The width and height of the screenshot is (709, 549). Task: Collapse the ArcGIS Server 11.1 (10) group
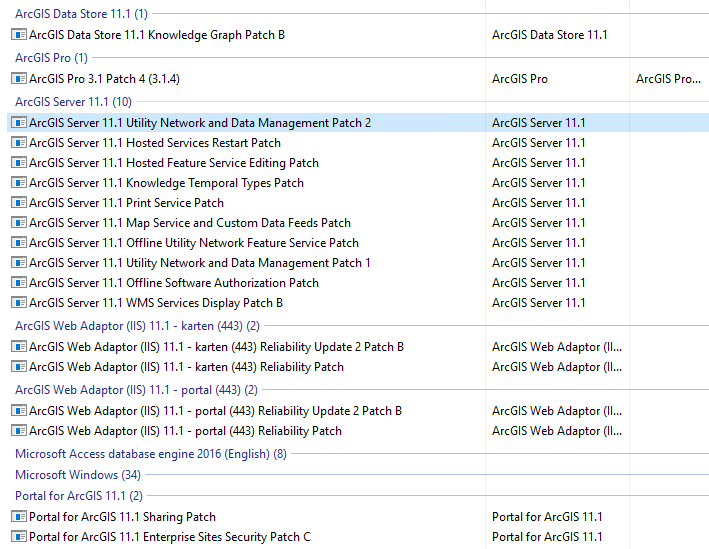tap(73, 101)
